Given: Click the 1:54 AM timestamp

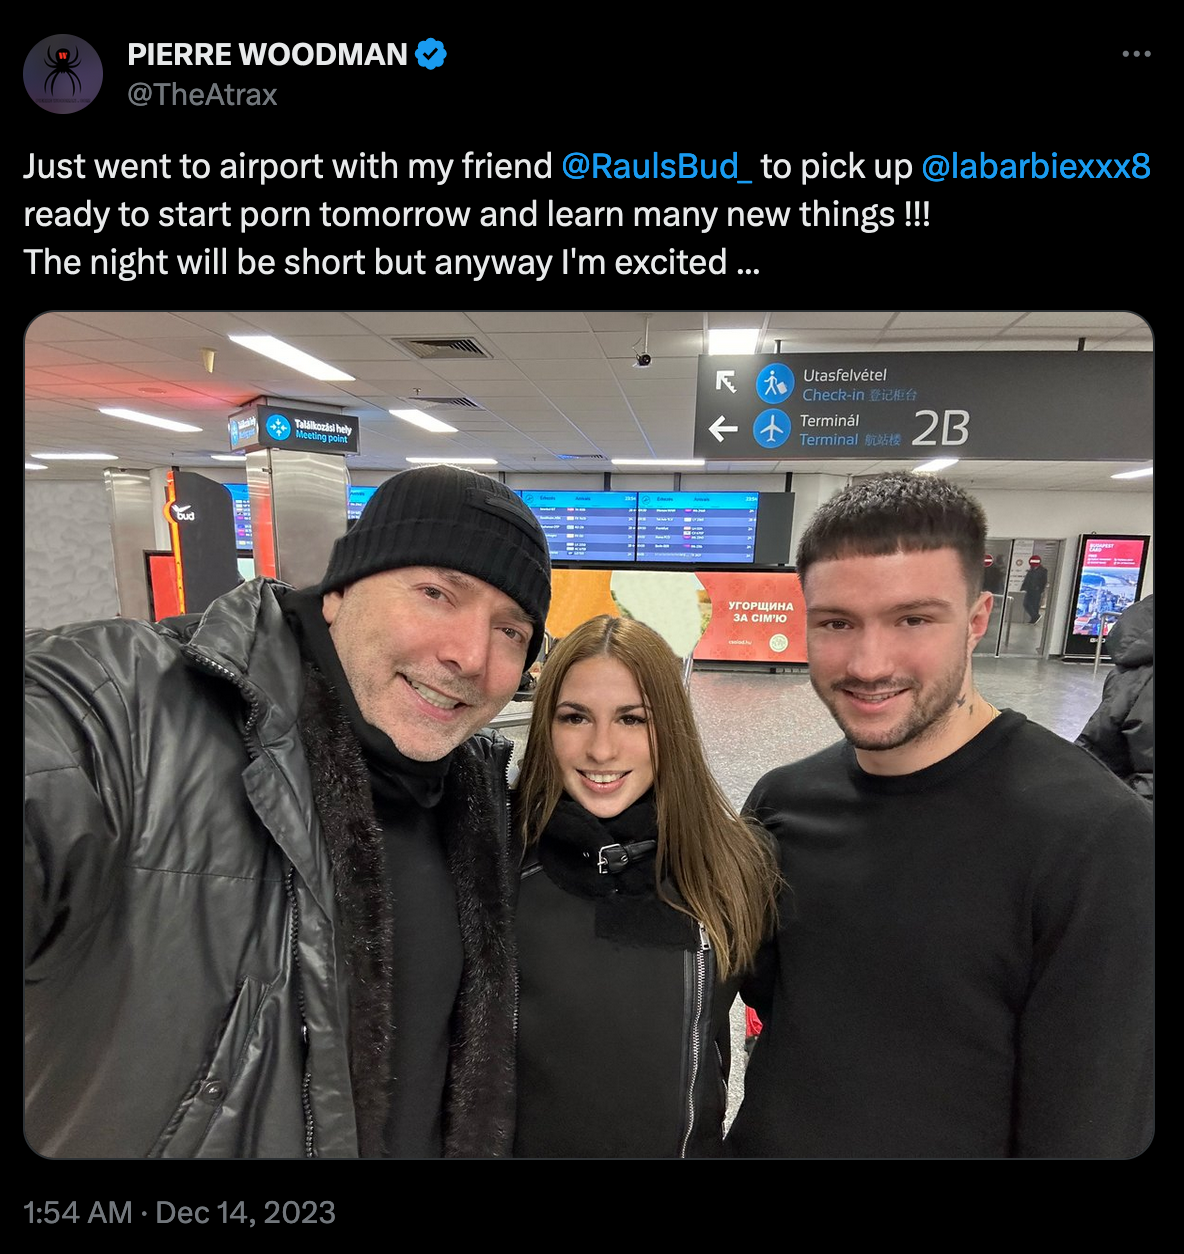Looking at the screenshot, I should (x=78, y=1213).
